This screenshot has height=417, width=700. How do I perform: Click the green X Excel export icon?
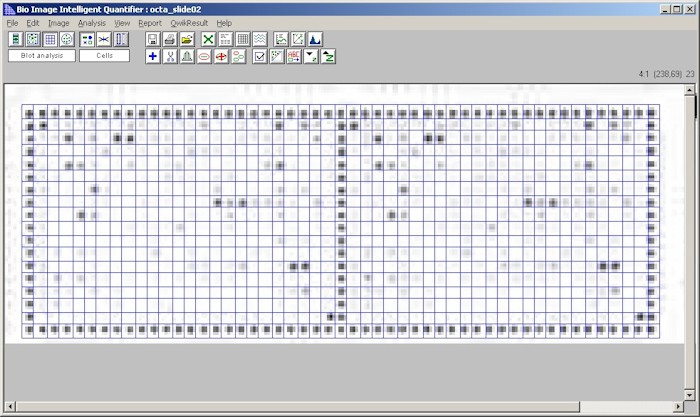[208, 39]
